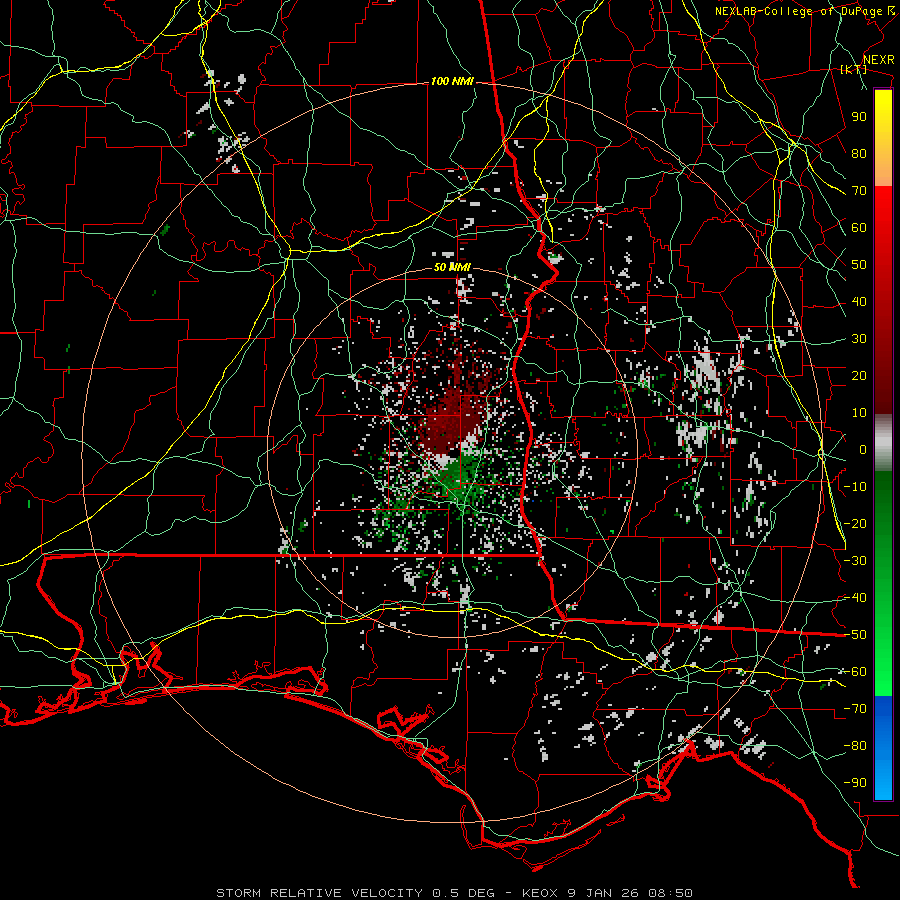The image size is (900, 900).
Task: Click the 10 value on velocity scale
Action: (x=859, y=413)
